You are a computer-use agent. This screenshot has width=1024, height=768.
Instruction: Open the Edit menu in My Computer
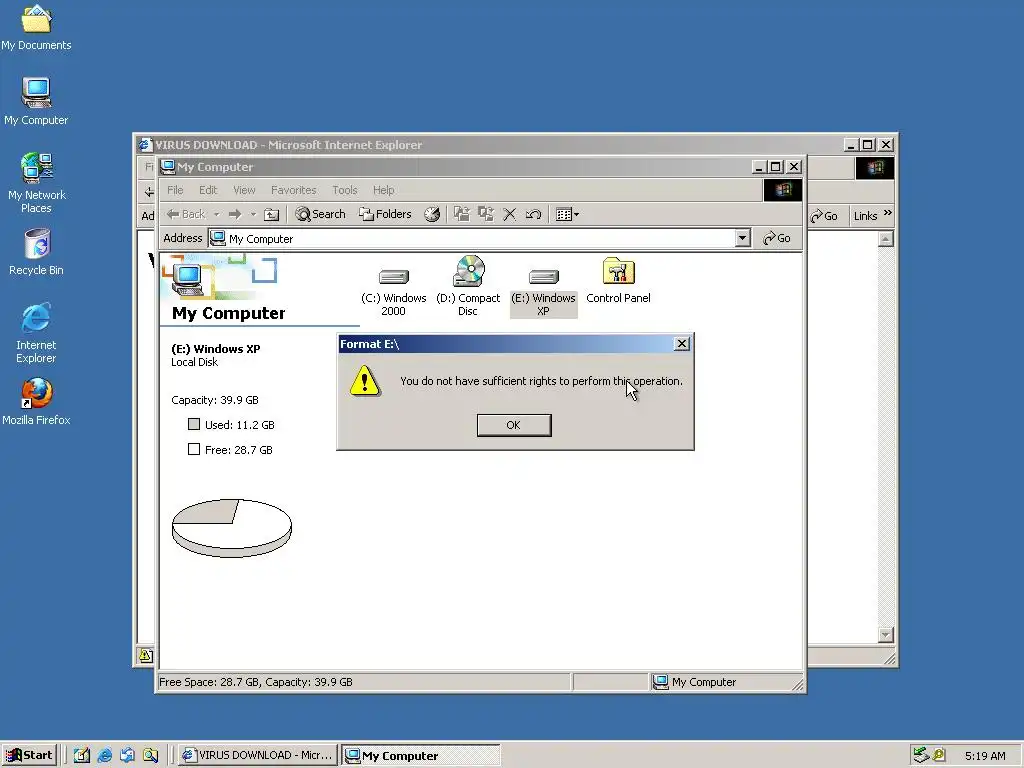(208, 190)
